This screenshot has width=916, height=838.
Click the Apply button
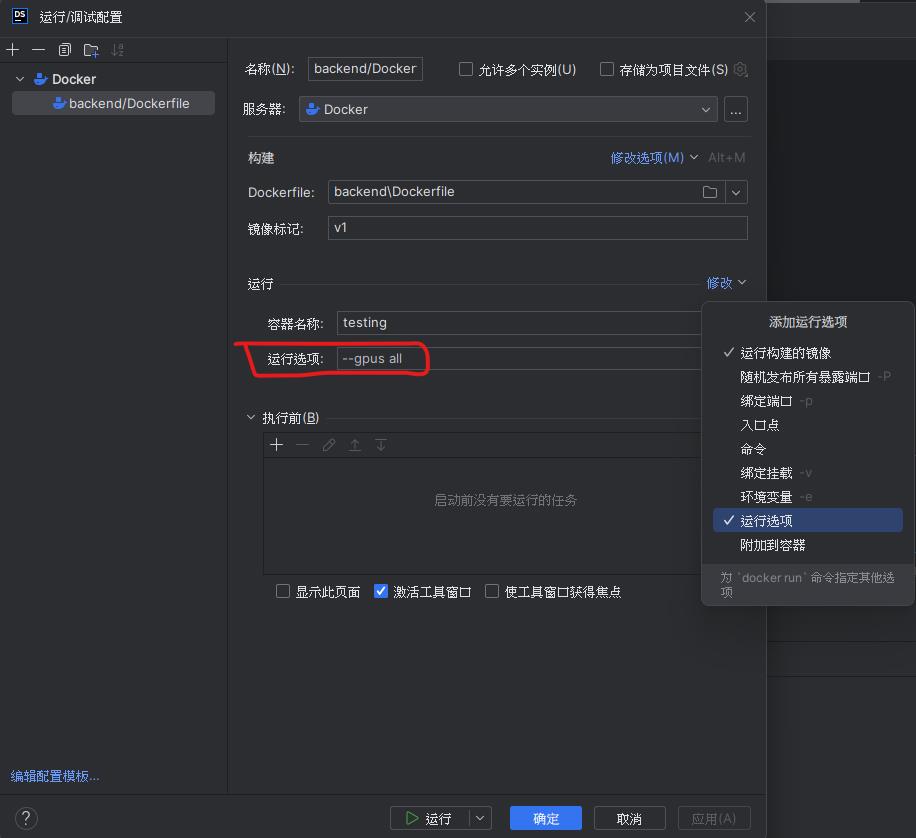click(714, 818)
